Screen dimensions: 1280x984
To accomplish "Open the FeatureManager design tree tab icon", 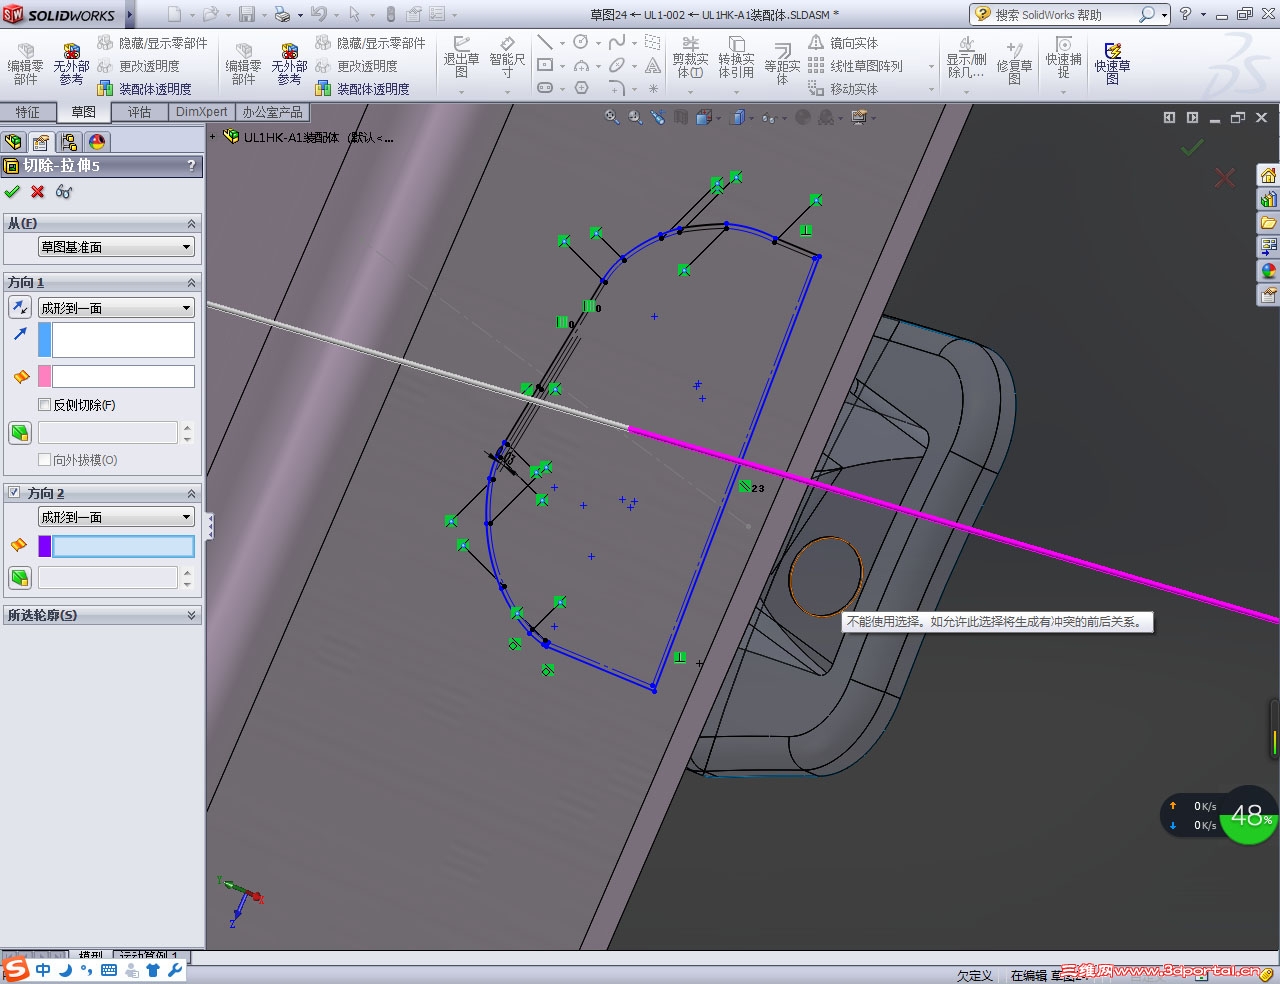I will 13,142.
